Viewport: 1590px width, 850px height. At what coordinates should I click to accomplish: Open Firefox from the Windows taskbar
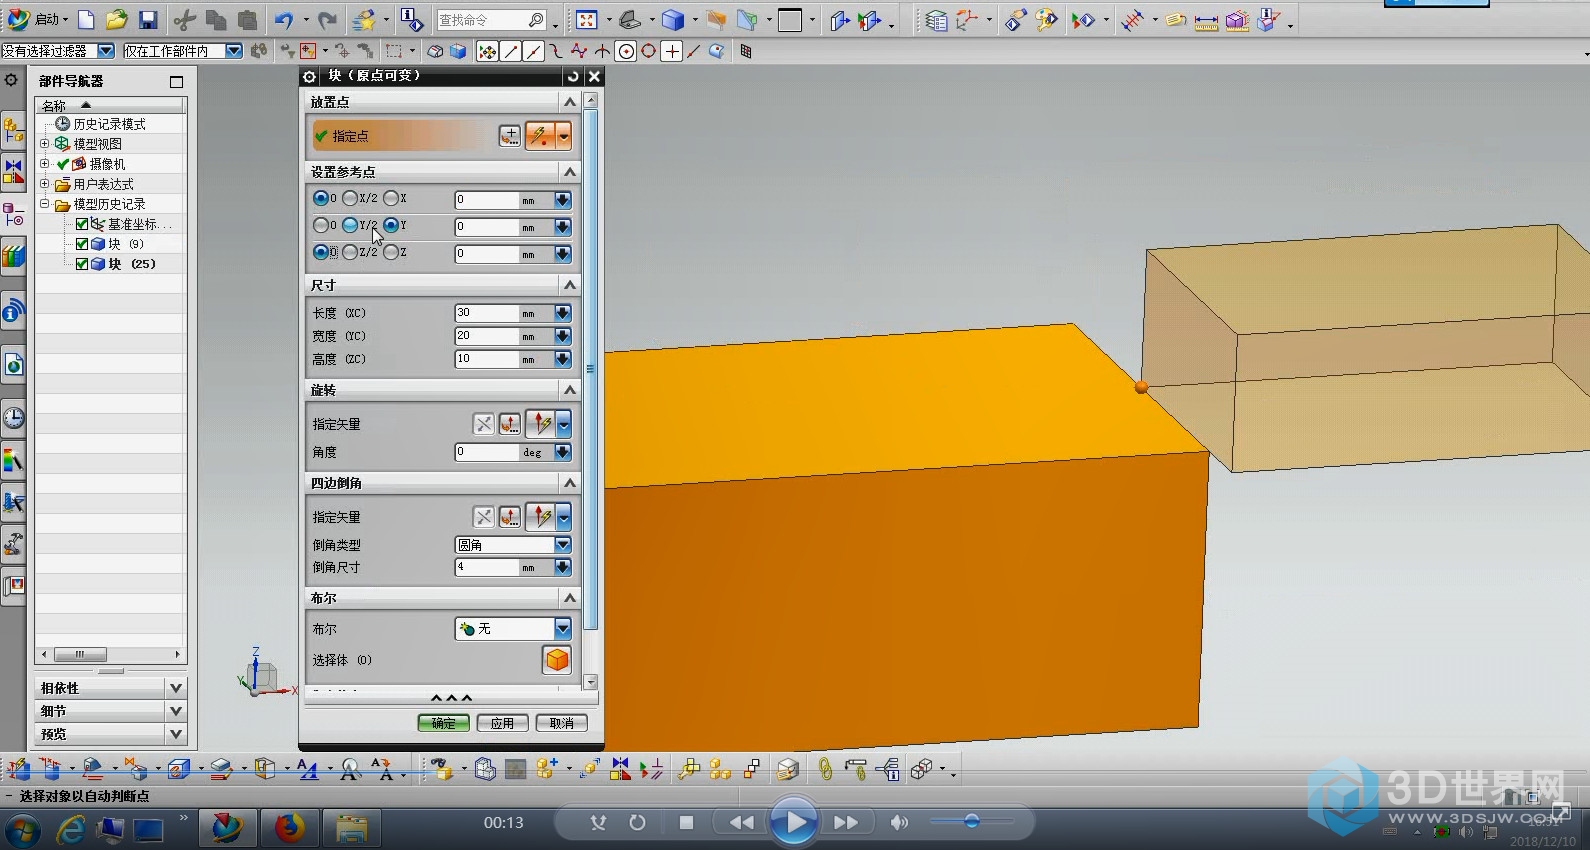tap(290, 828)
